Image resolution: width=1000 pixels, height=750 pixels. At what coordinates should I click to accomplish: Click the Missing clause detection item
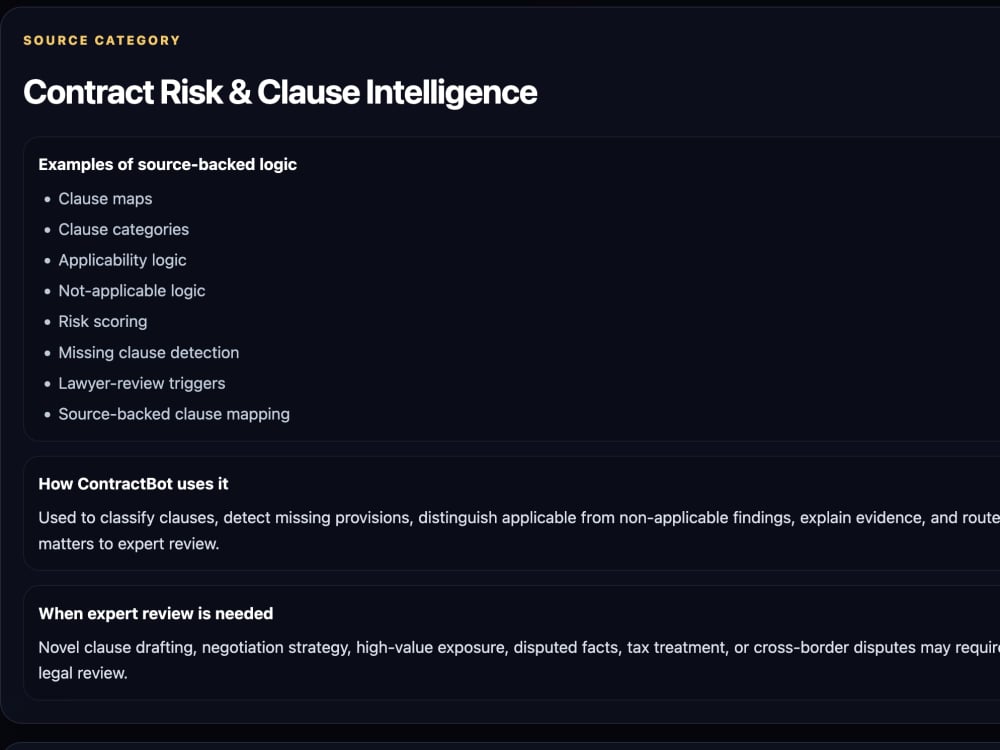149,353
